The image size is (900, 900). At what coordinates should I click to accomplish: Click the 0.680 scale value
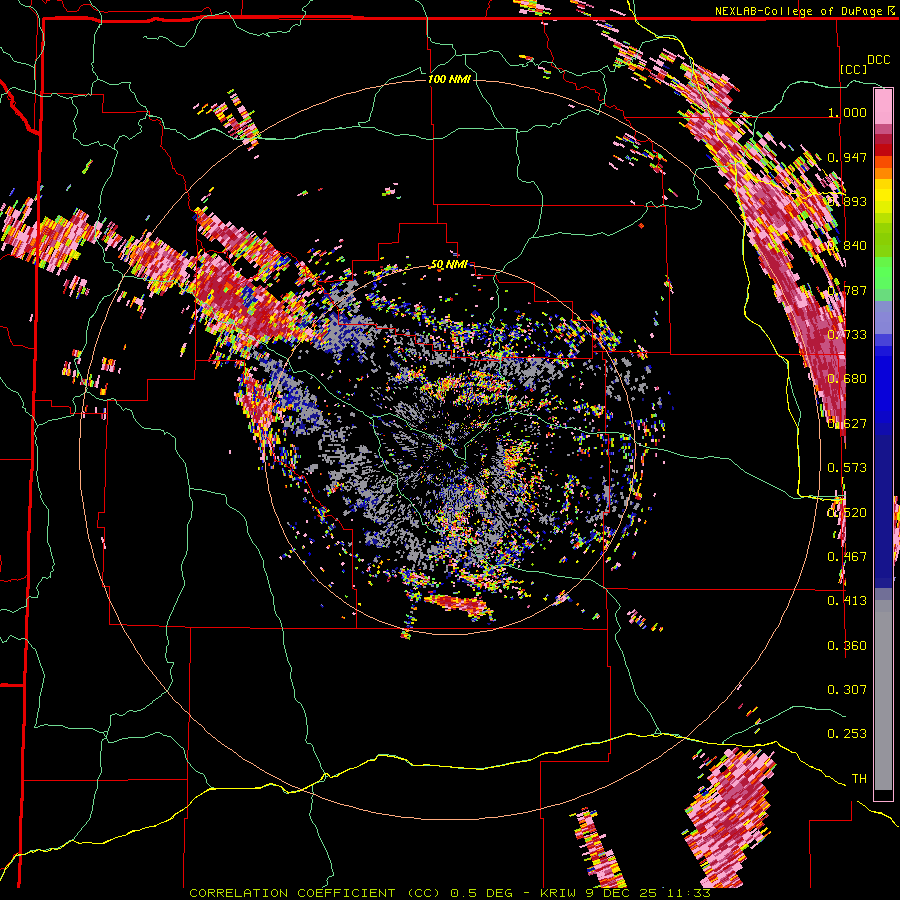847,379
